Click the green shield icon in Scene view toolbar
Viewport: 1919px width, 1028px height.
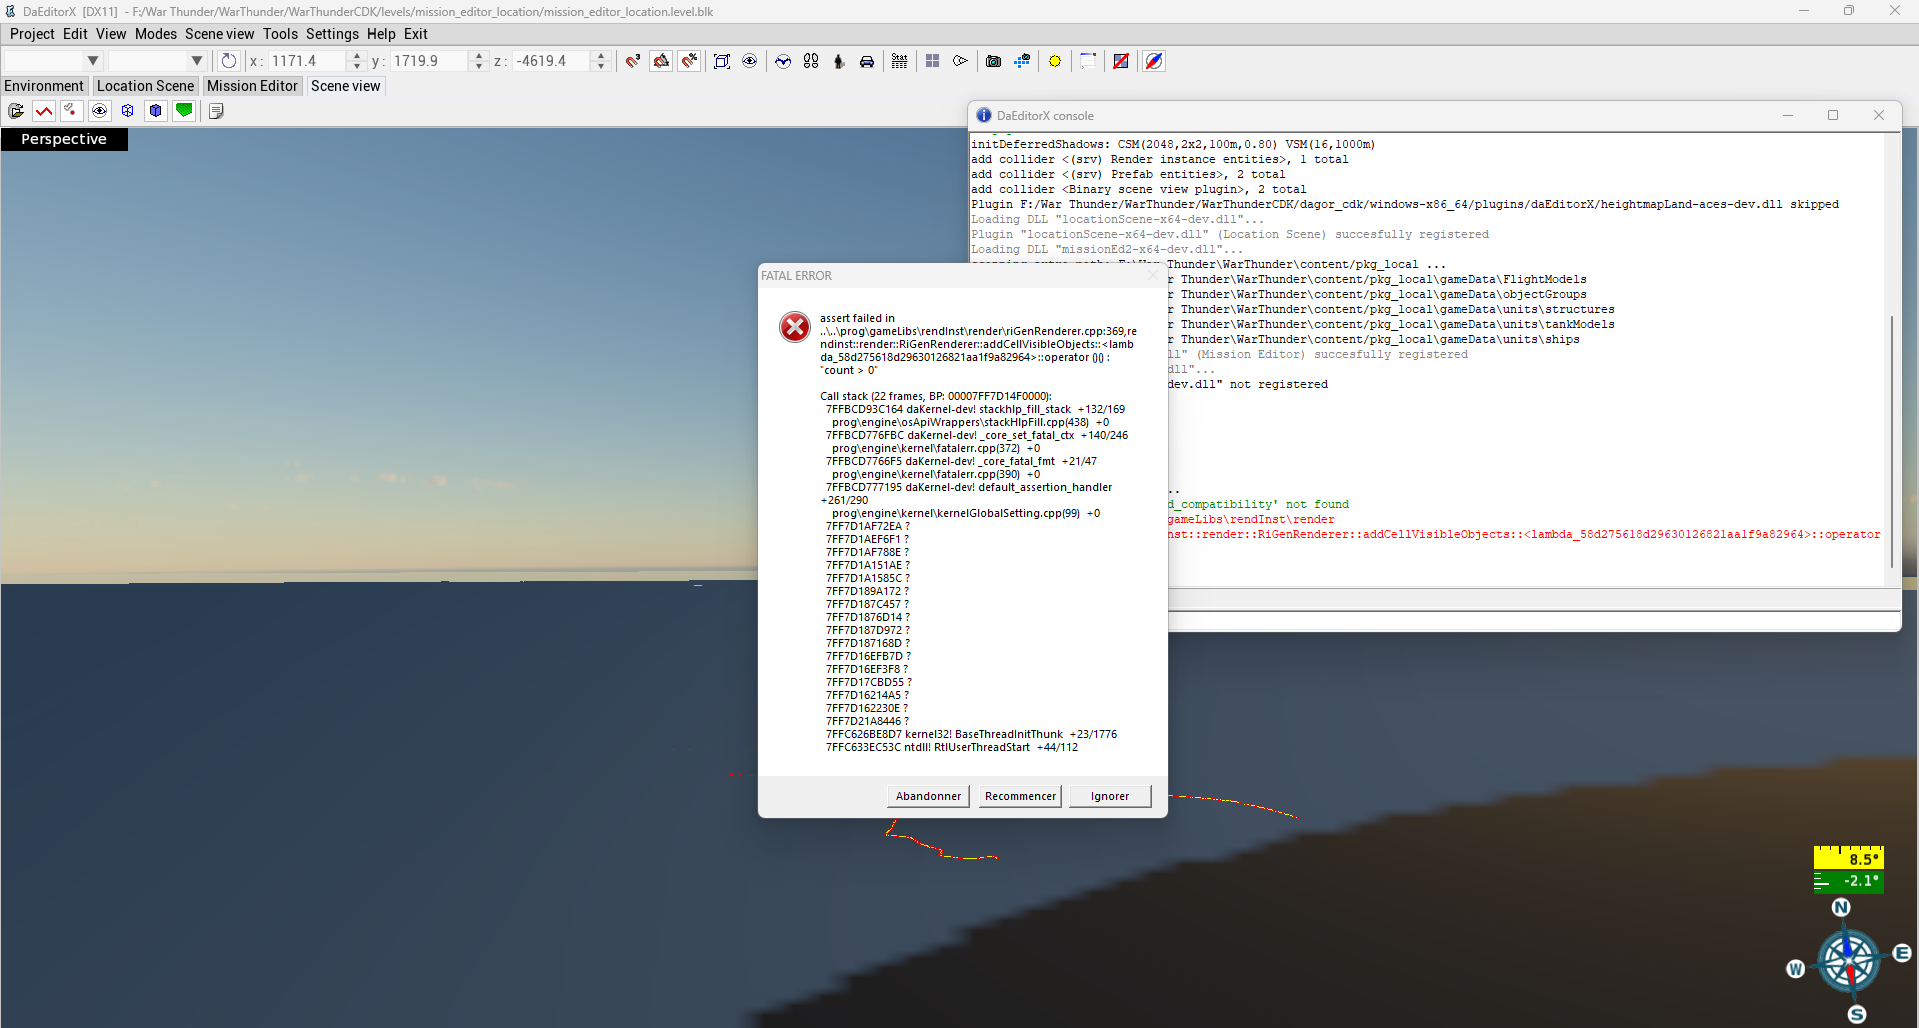(184, 111)
